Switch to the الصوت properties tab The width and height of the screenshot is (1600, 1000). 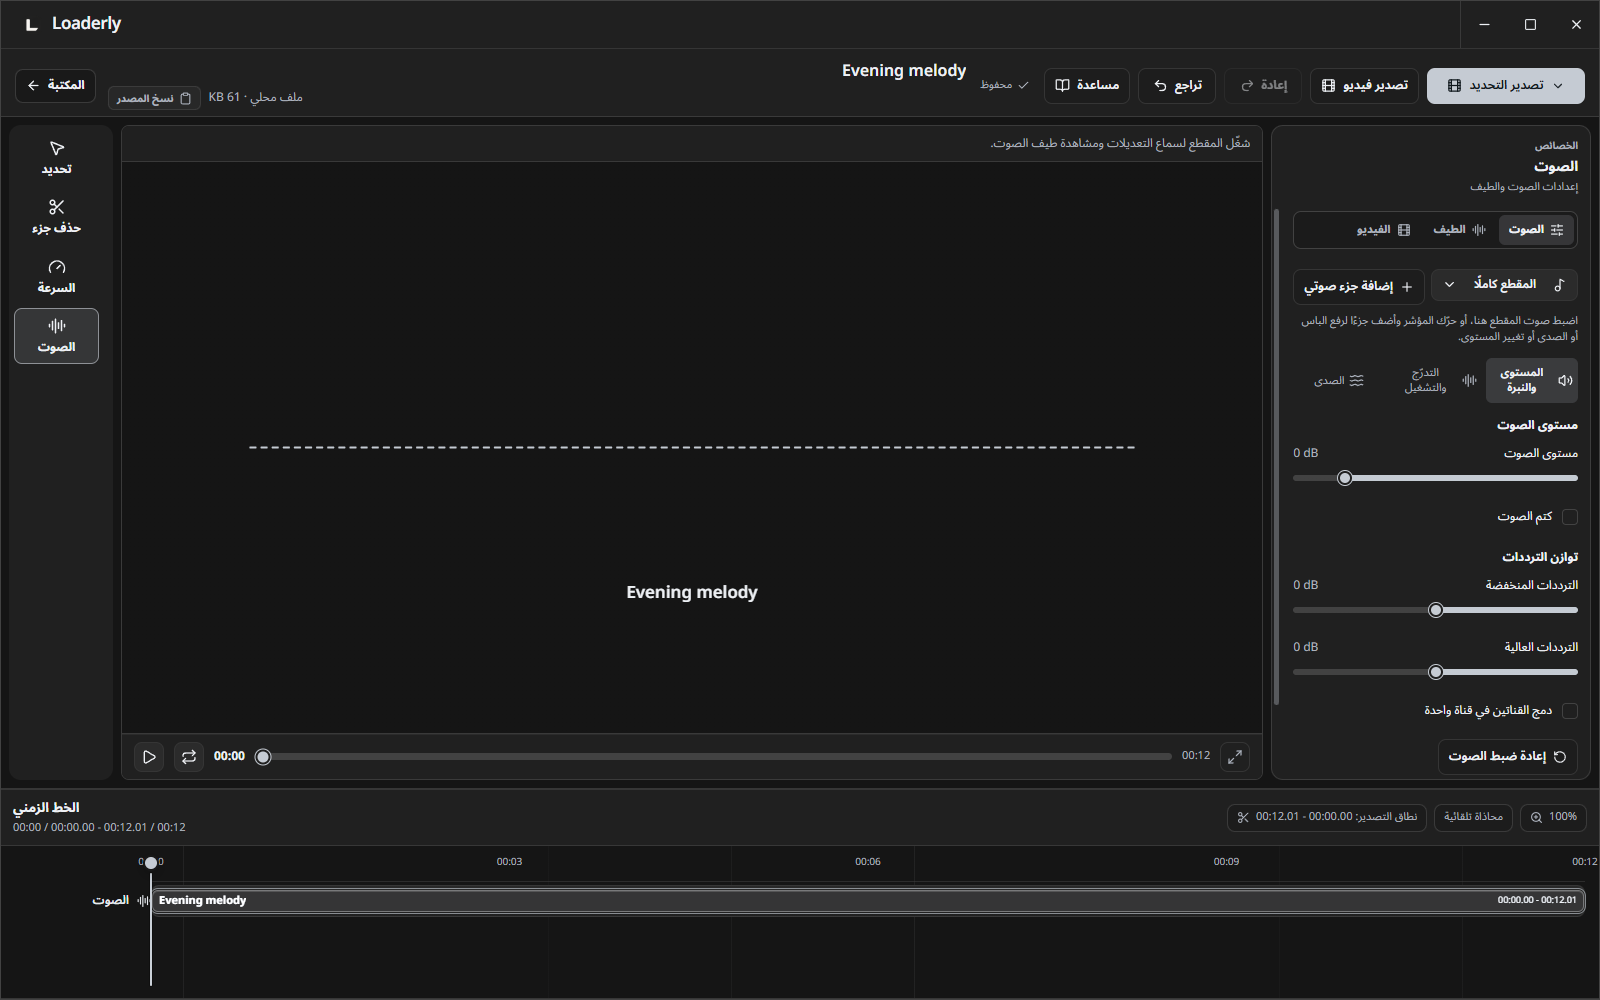point(1536,230)
